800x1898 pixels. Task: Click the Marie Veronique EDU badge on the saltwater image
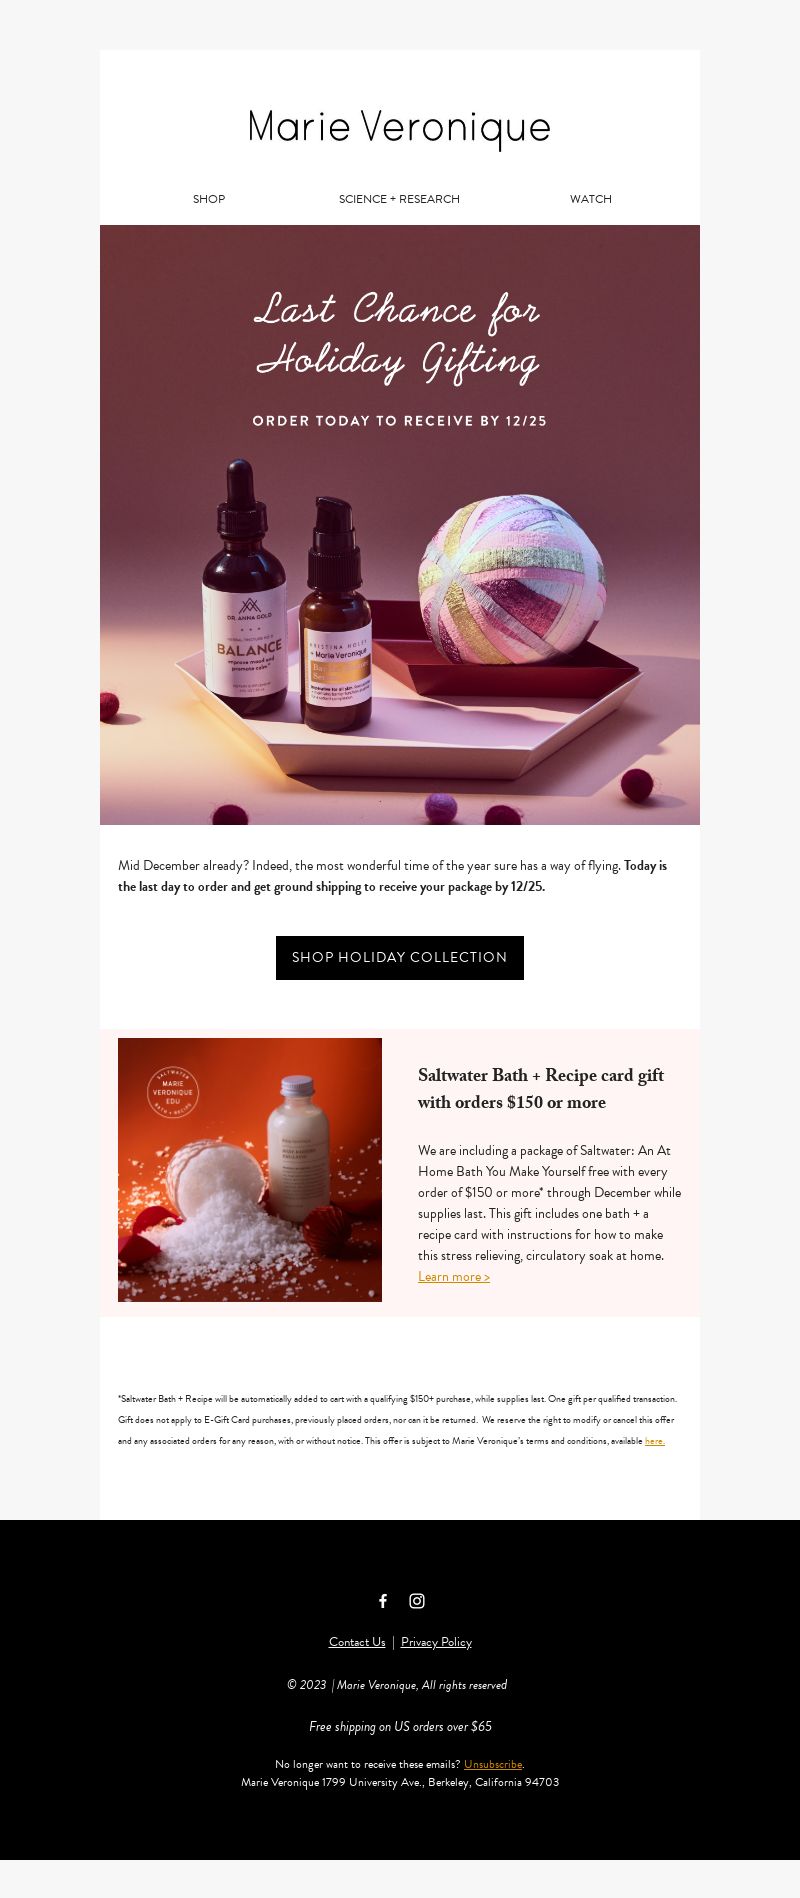pyautogui.click(x=173, y=1091)
